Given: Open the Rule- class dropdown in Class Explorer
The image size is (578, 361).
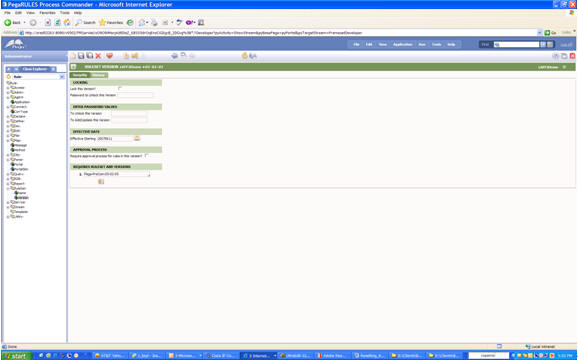Looking at the screenshot, I should [x=62, y=77].
